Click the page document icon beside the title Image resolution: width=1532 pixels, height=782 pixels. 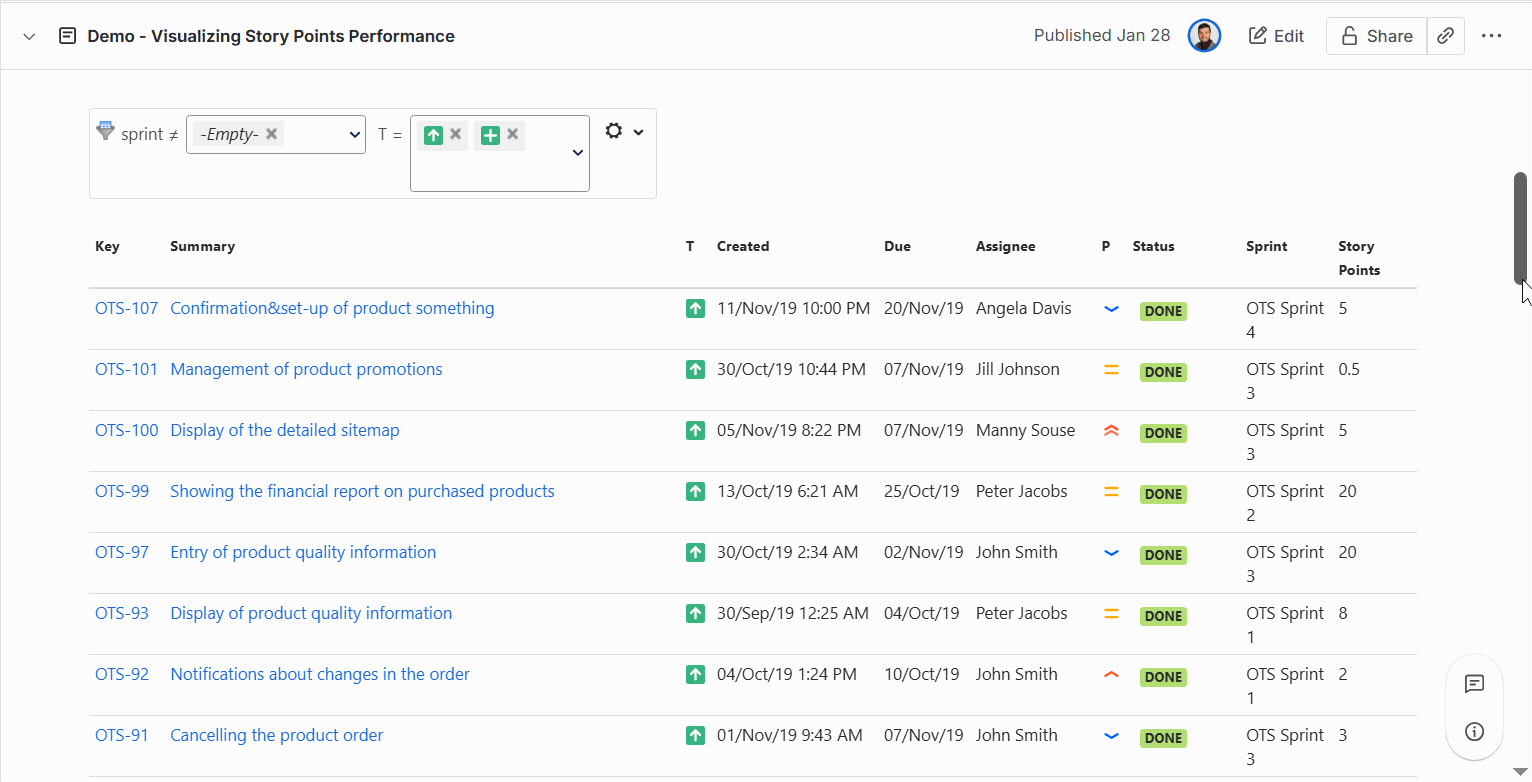point(66,35)
